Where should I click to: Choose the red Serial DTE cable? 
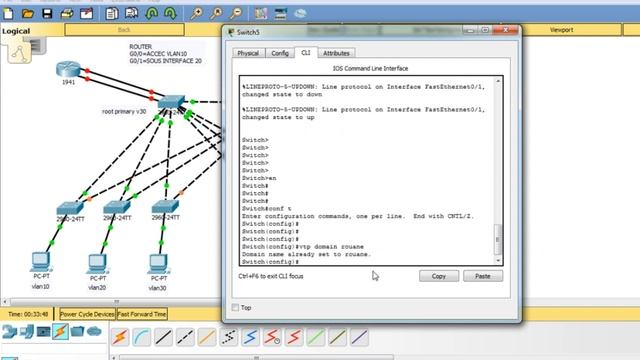[294, 338]
